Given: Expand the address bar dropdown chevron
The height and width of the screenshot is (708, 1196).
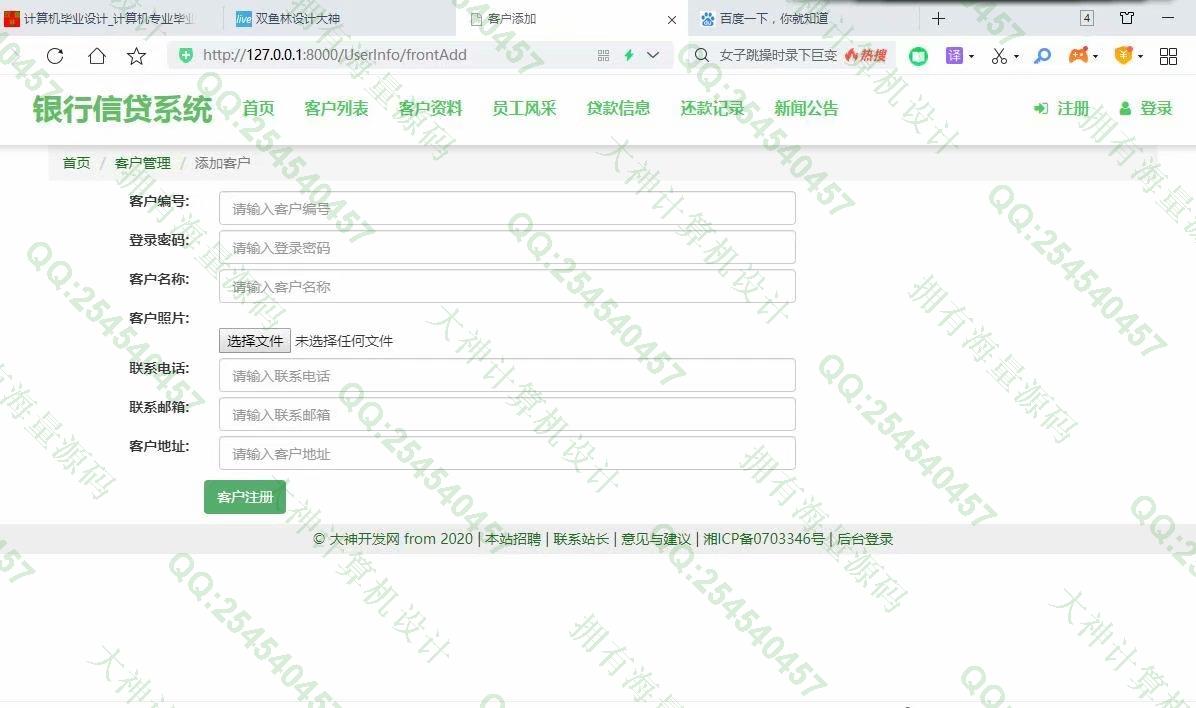Looking at the screenshot, I should pyautogui.click(x=653, y=55).
